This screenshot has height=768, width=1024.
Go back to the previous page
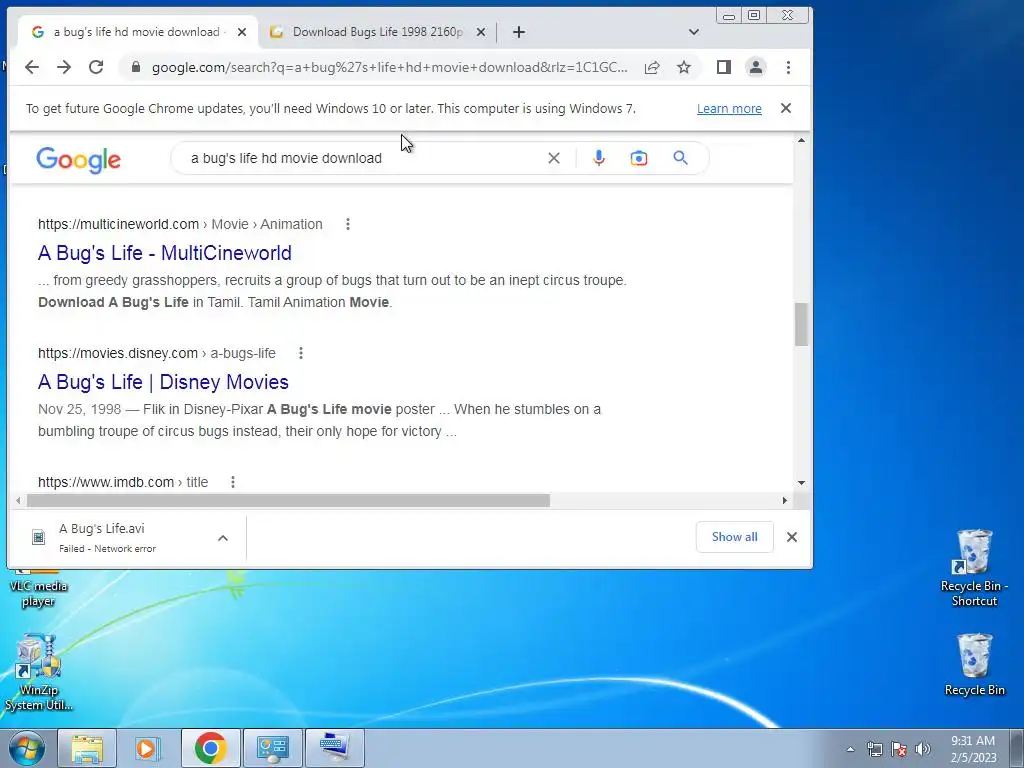point(31,67)
